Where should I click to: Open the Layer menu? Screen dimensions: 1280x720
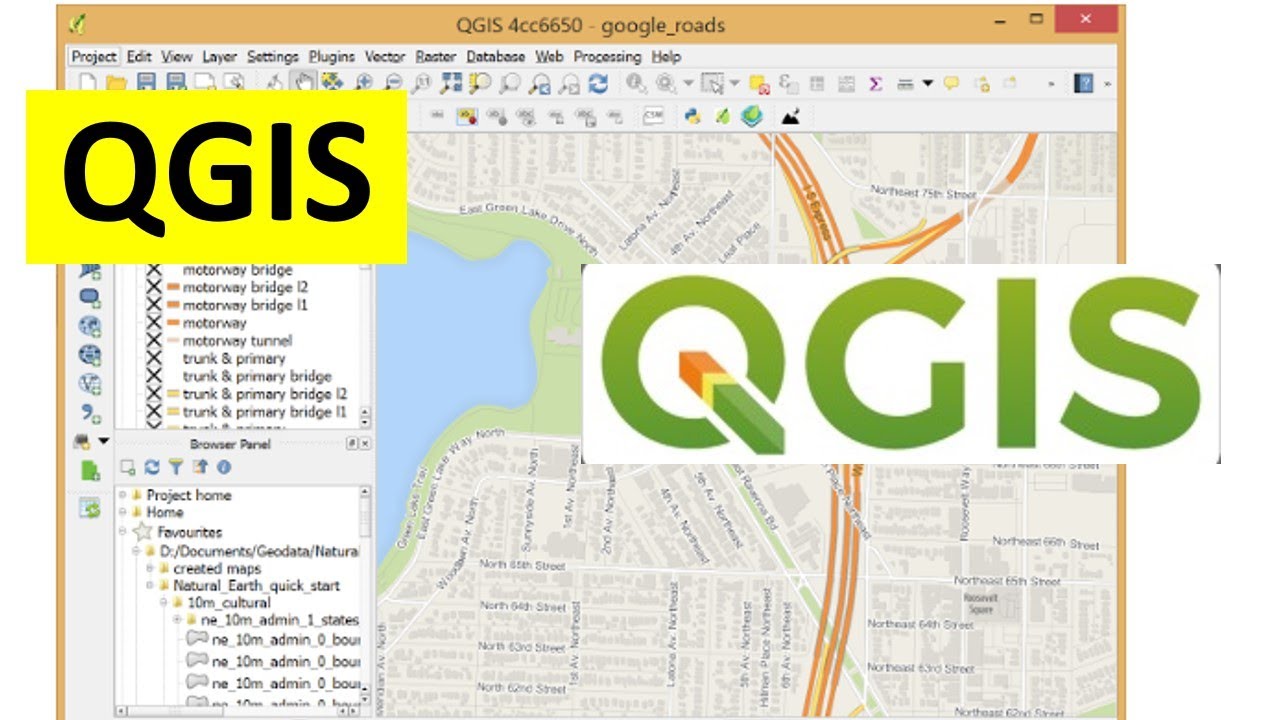(x=219, y=57)
